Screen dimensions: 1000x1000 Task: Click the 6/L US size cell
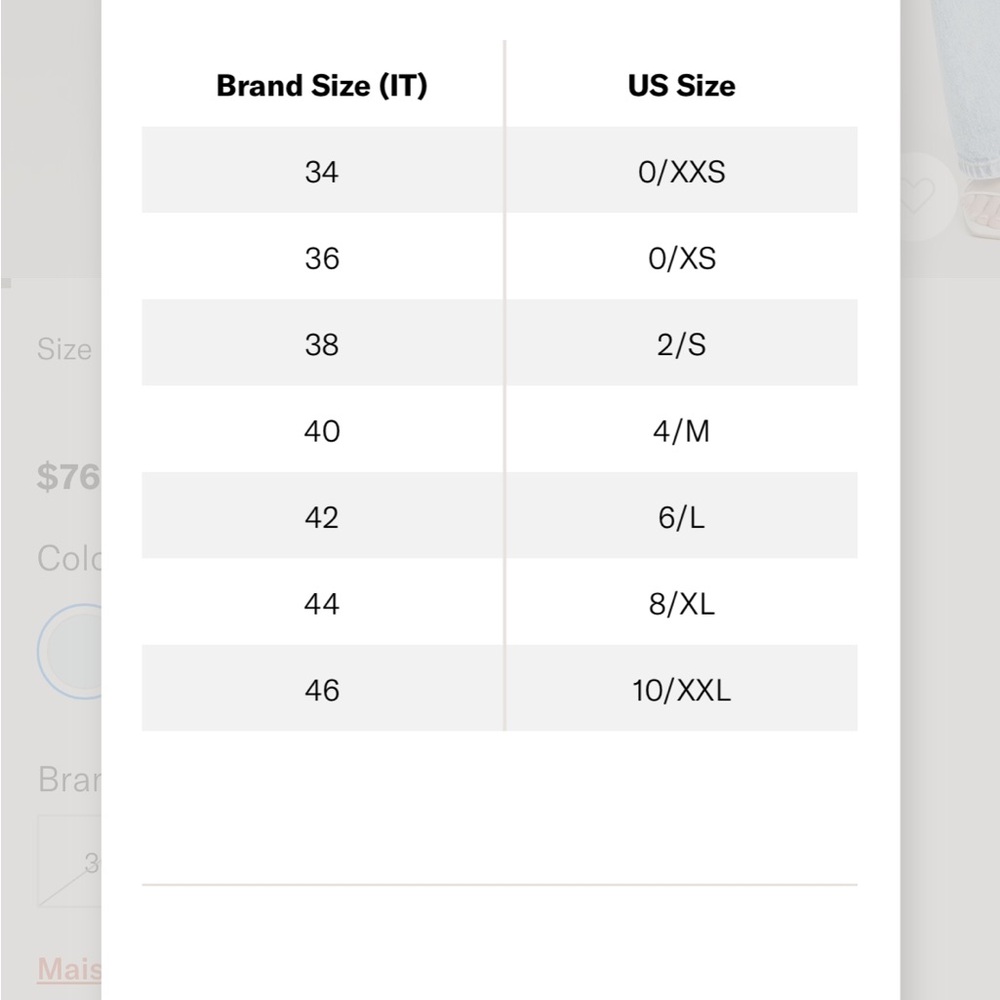[681, 517]
